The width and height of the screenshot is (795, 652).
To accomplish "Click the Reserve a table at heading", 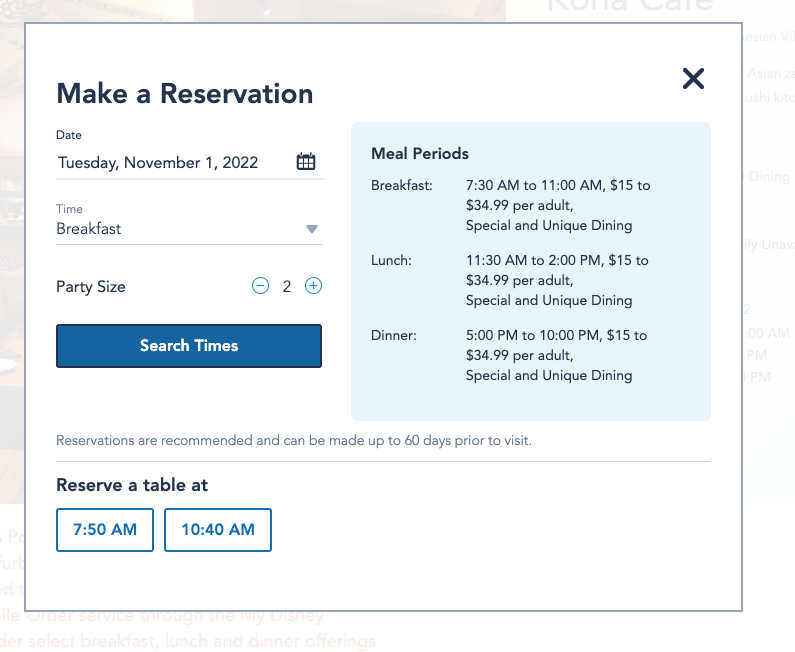I will (x=132, y=485).
